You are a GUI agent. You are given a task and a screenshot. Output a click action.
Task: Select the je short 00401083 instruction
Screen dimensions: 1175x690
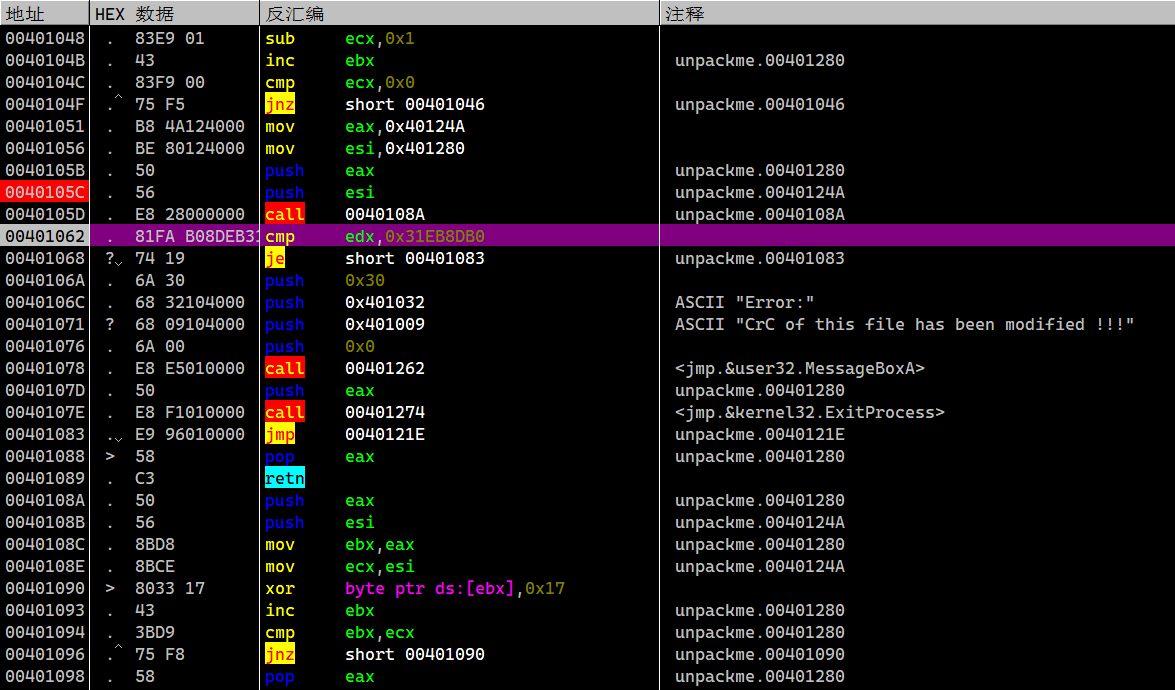pyautogui.click(x=375, y=258)
